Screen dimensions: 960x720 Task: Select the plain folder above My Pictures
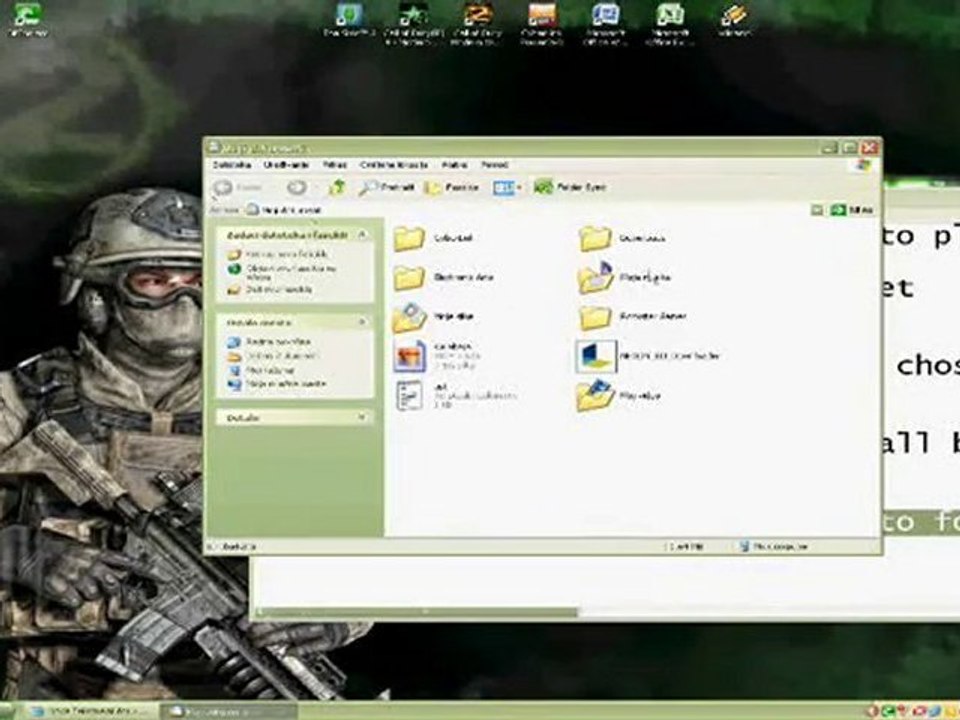pos(443,277)
